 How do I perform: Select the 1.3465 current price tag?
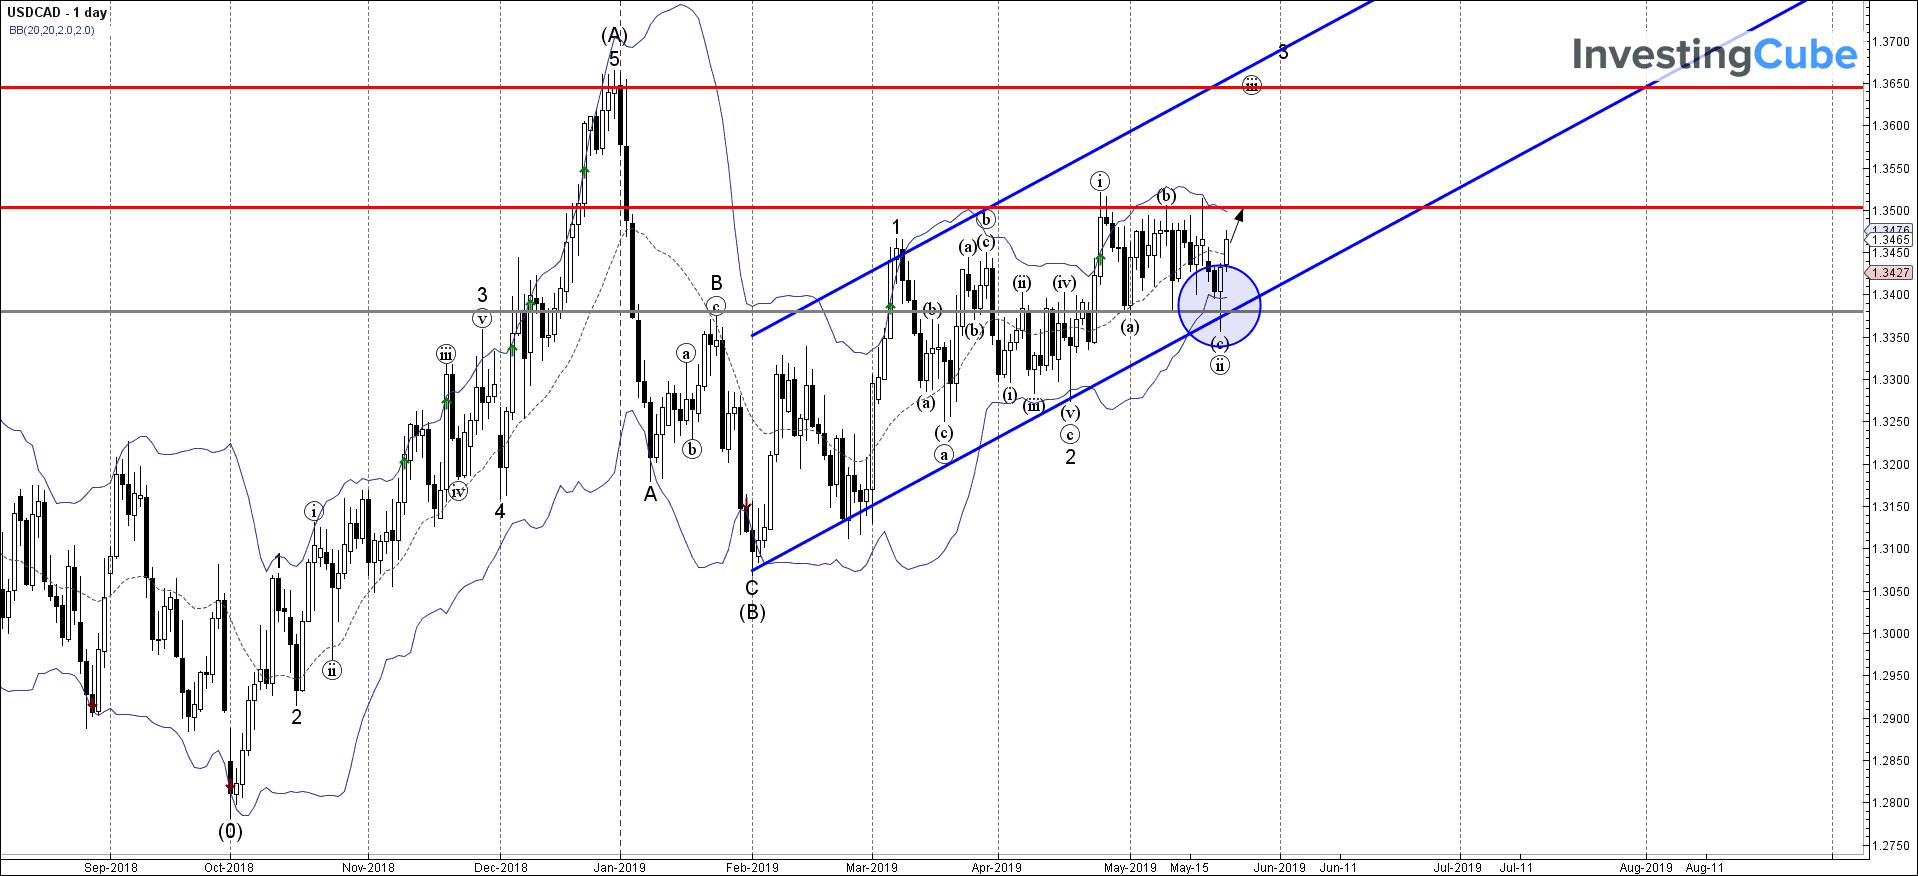tap(1890, 240)
